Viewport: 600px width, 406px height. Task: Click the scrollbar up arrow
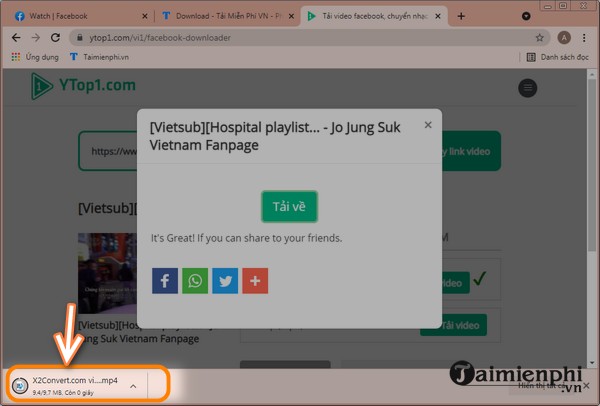click(592, 74)
